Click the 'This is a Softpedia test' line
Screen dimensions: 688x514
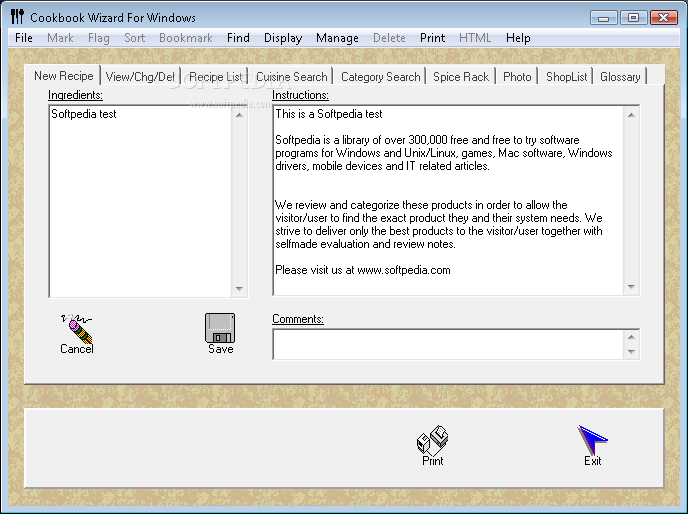click(x=329, y=114)
